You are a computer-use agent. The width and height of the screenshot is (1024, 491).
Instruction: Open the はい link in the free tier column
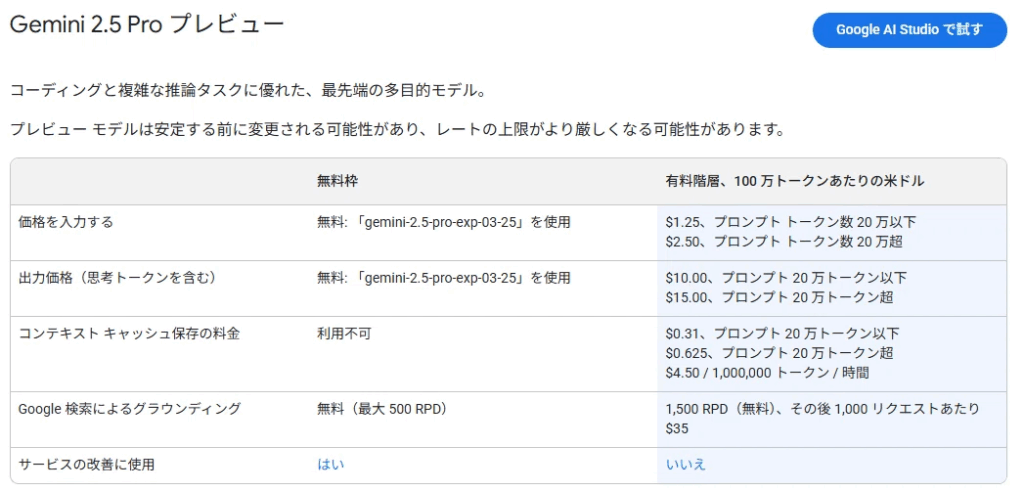point(330,464)
